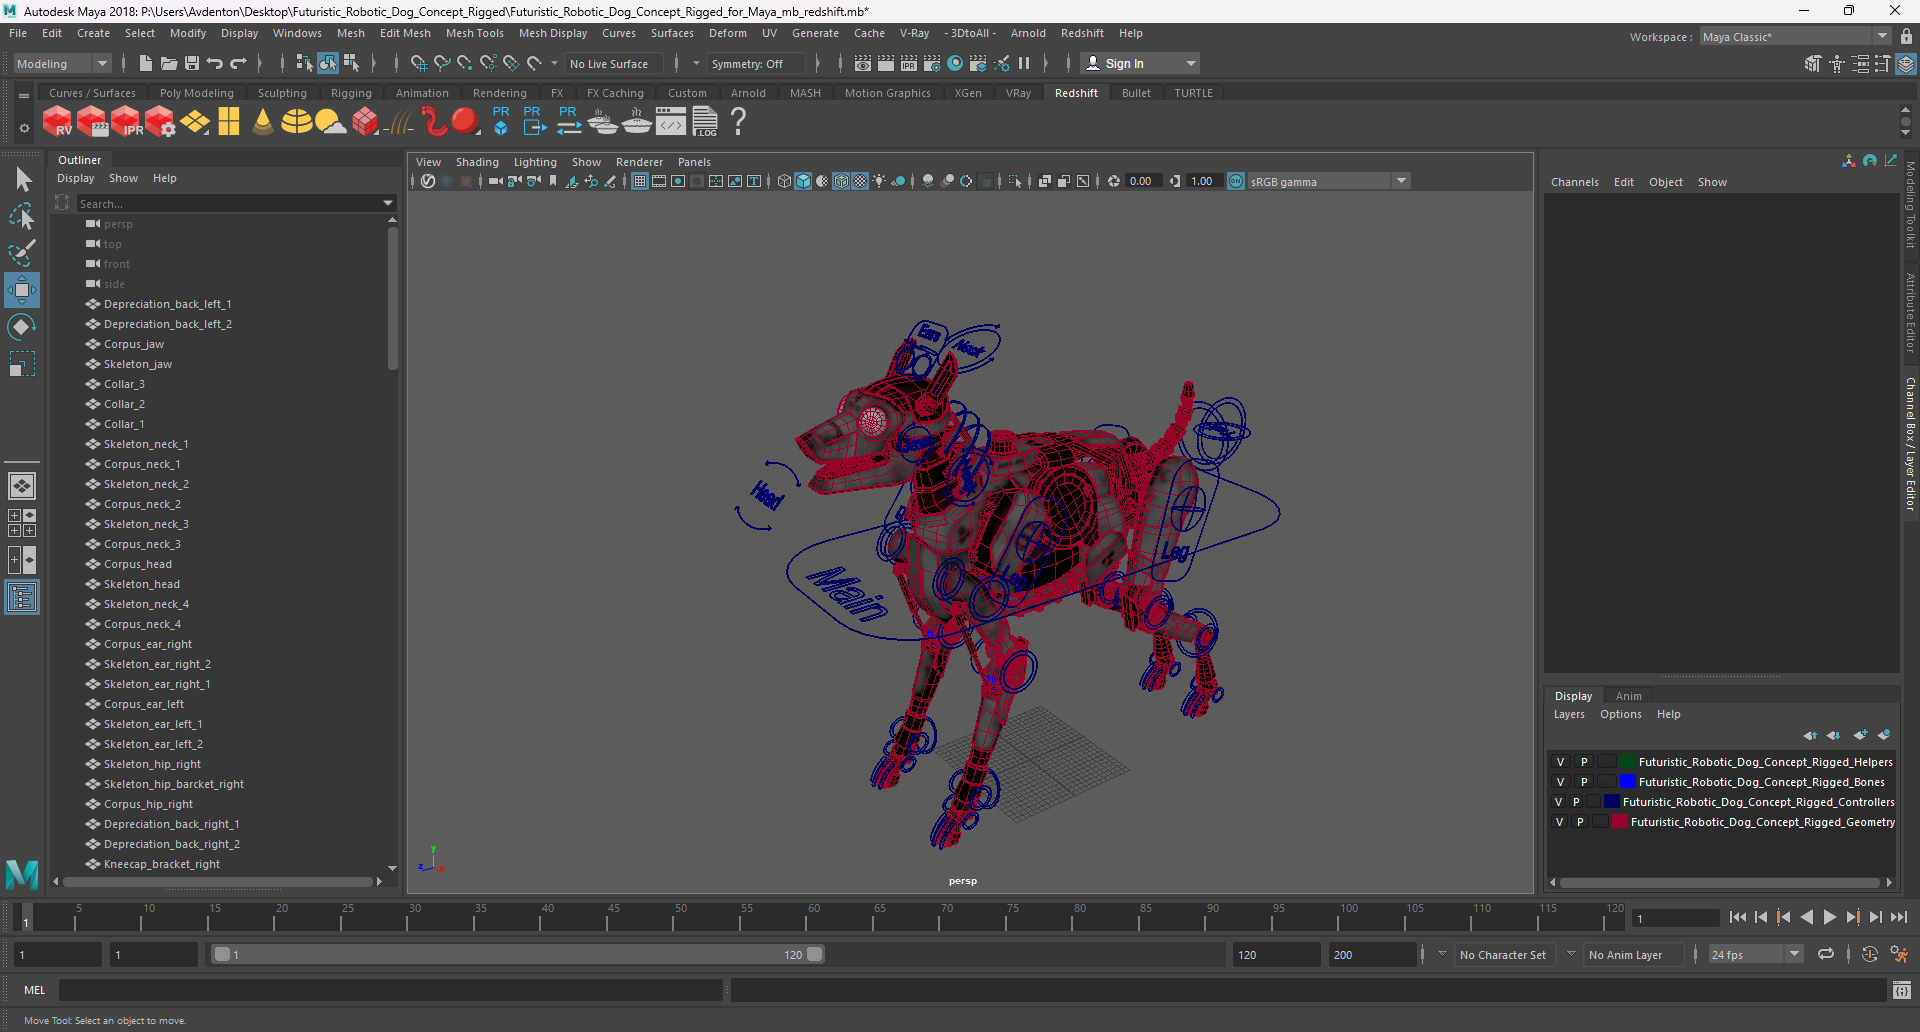
Task: Open the Script Editor icon
Action: click(1902, 990)
